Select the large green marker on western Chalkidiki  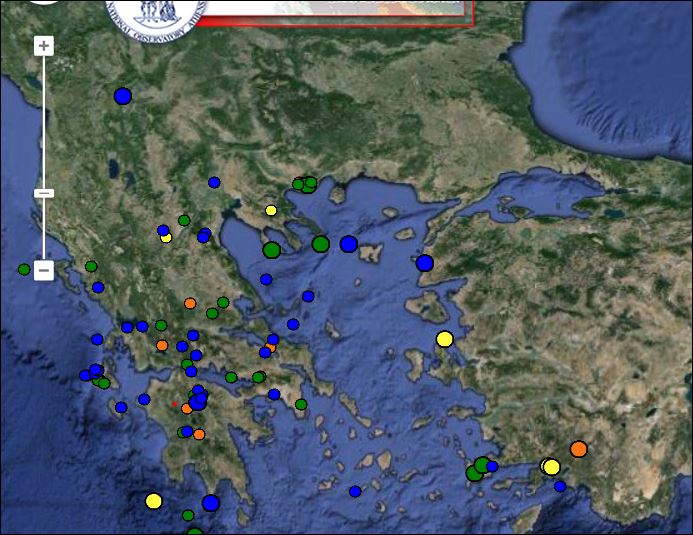[x=272, y=250]
